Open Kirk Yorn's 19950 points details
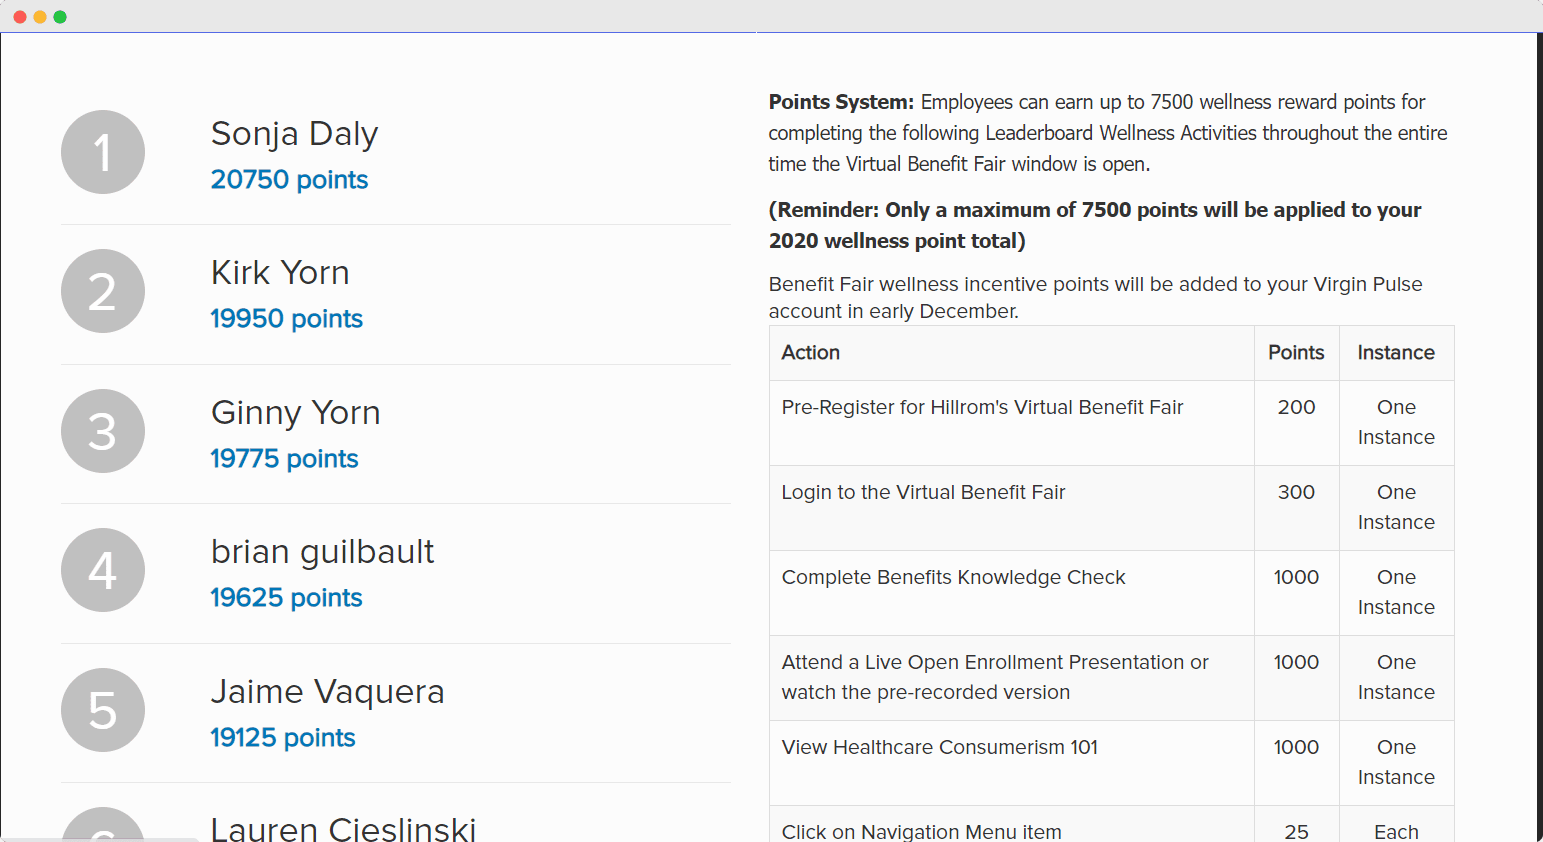Image resolution: width=1543 pixels, height=842 pixels. click(286, 319)
